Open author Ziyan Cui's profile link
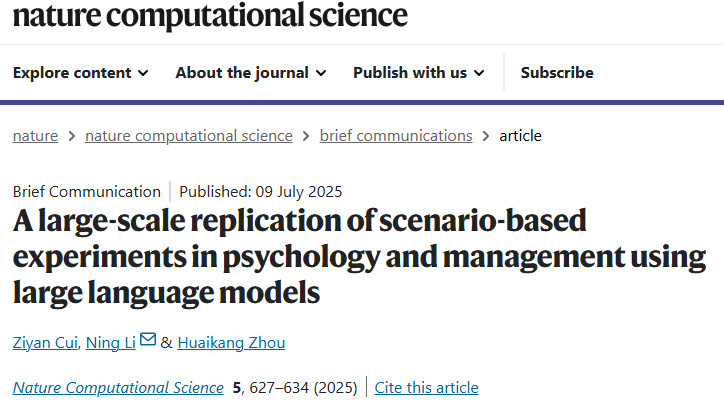 pos(43,343)
